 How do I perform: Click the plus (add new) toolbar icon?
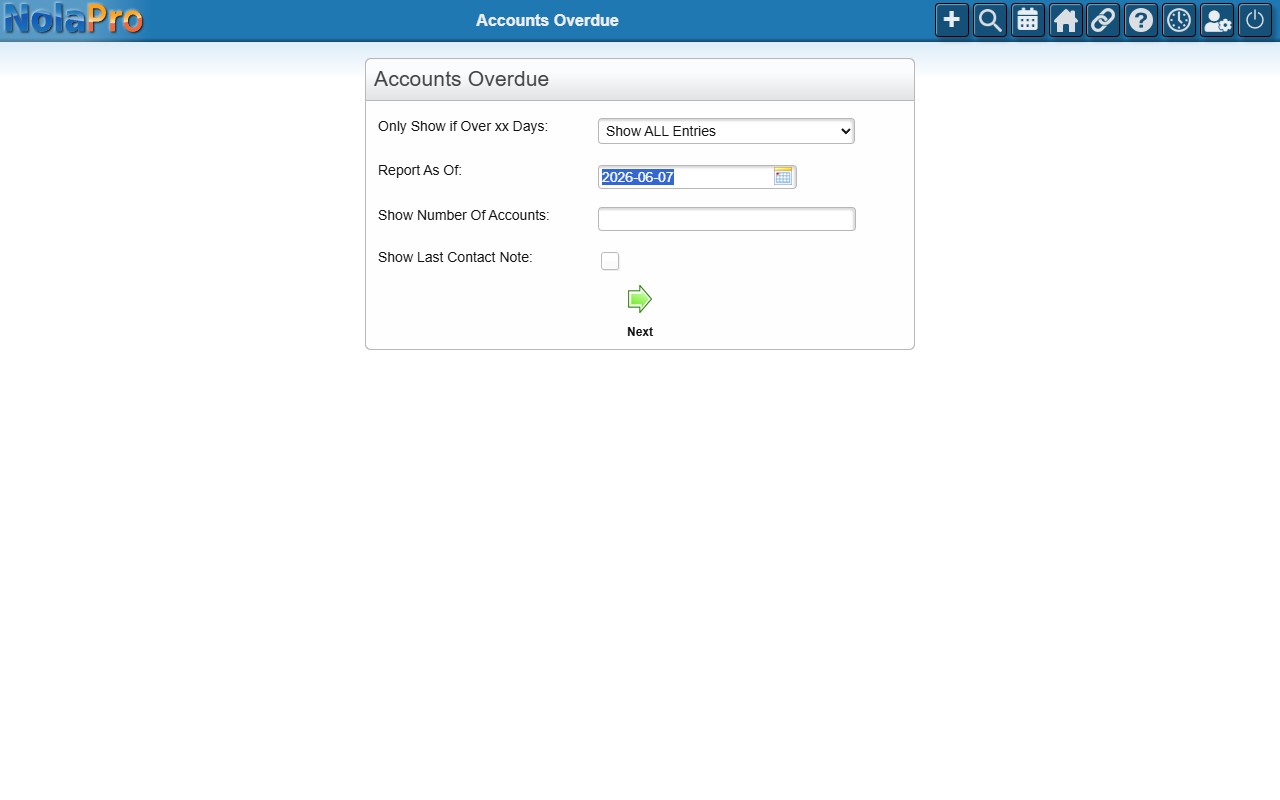(x=952, y=20)
